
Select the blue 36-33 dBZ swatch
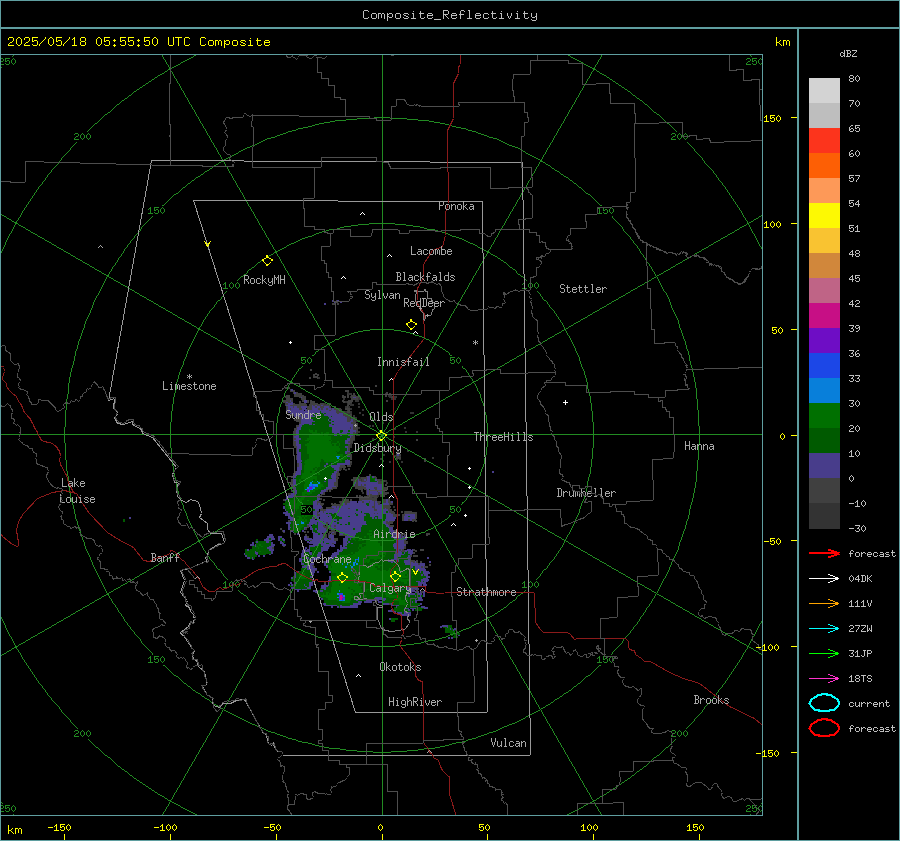824,366
